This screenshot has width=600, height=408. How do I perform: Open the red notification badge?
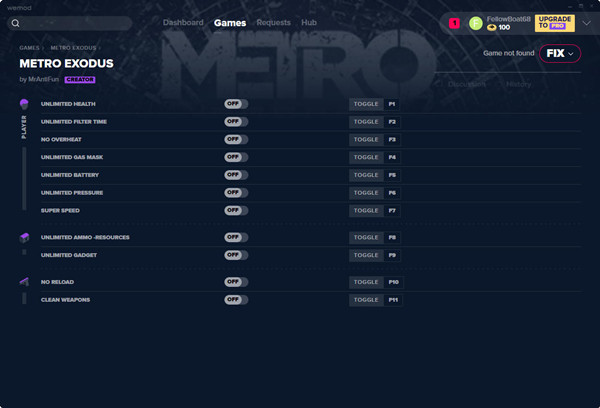(454, 23)
